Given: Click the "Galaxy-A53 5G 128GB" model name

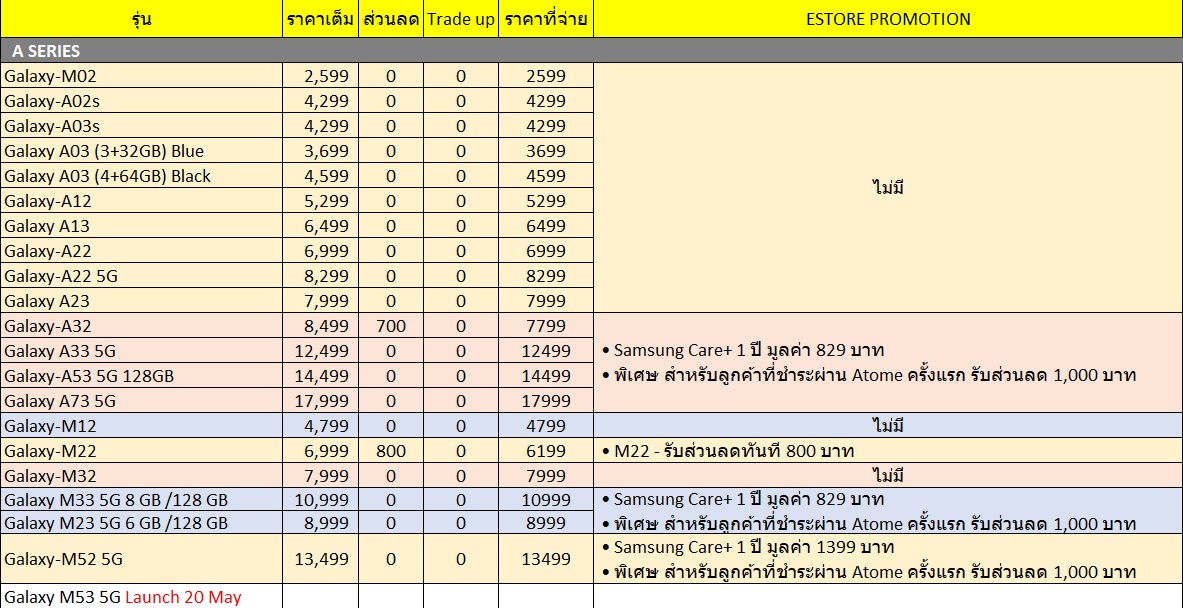Looking at the screenshot, I should (89, 376).
